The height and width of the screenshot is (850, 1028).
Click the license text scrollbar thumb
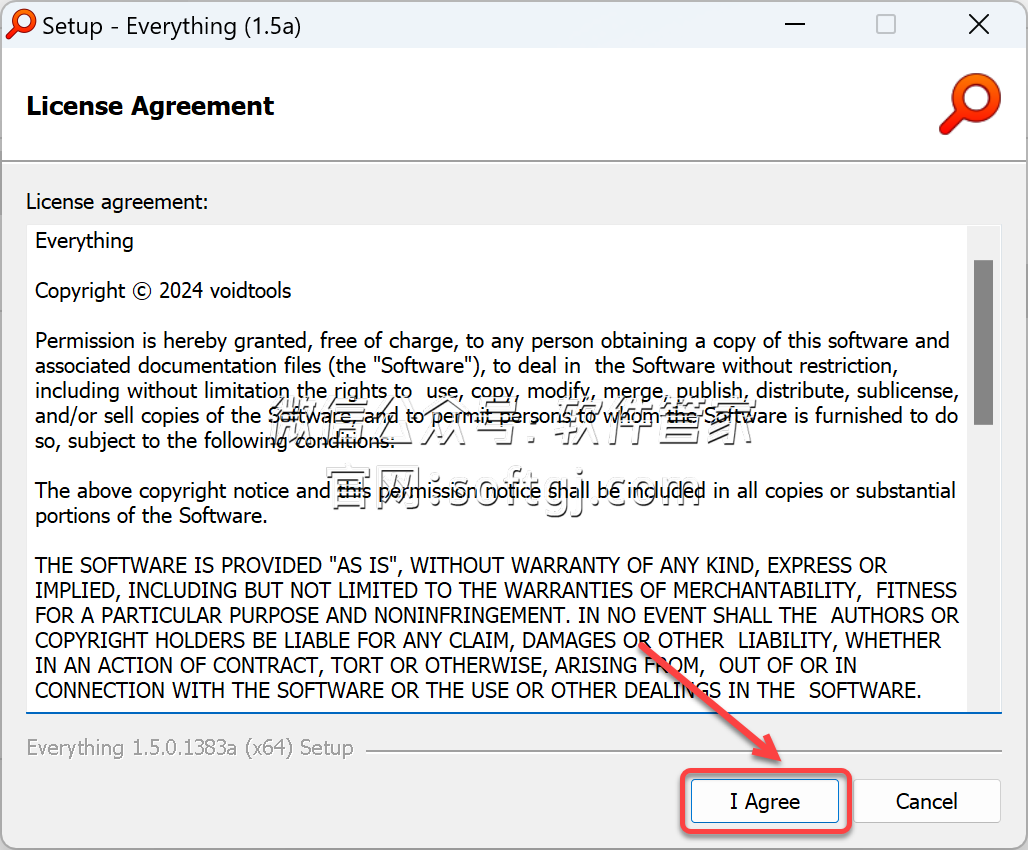point(983,342)
